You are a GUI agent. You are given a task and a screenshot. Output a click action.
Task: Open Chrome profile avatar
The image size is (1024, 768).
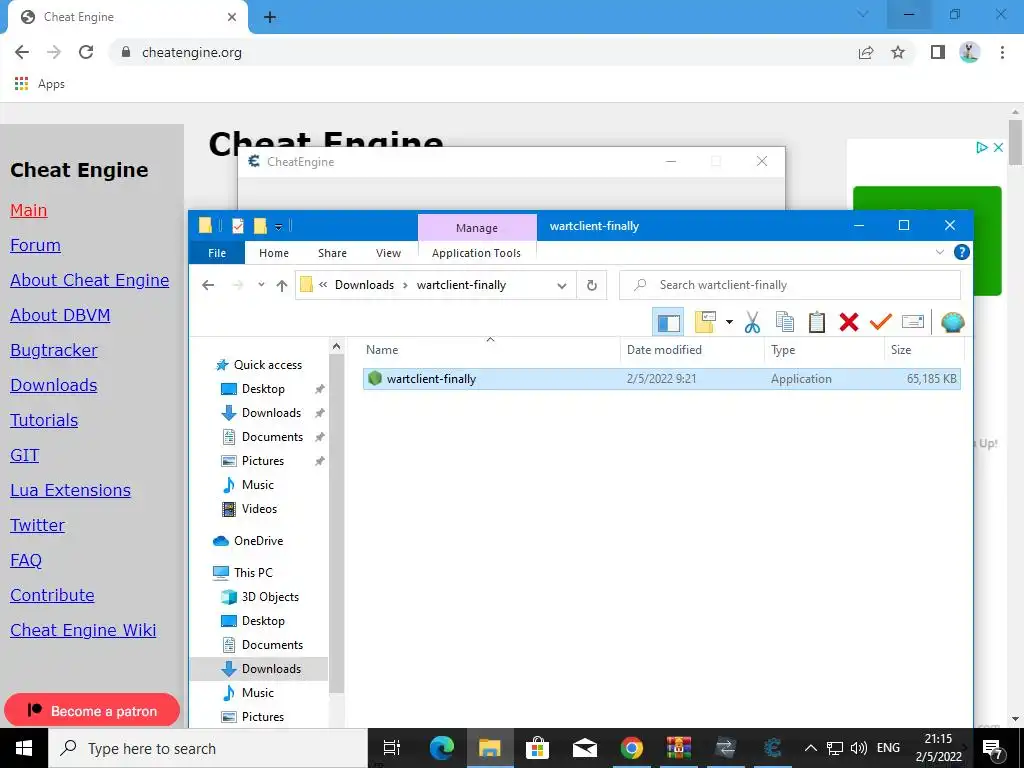coord(970,52)
